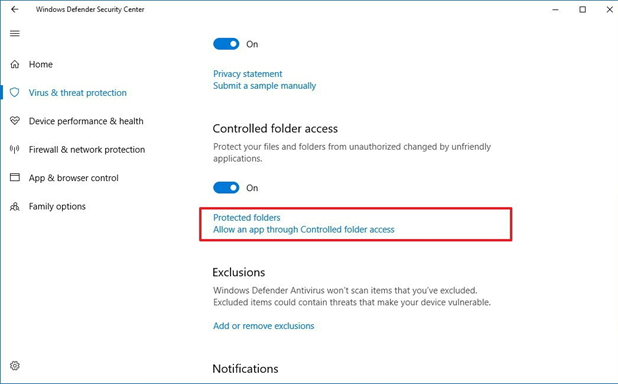Viewport: 618px width, 384px height.
Task: Open the hamburger navigation menu
Action: click(15, 33)
